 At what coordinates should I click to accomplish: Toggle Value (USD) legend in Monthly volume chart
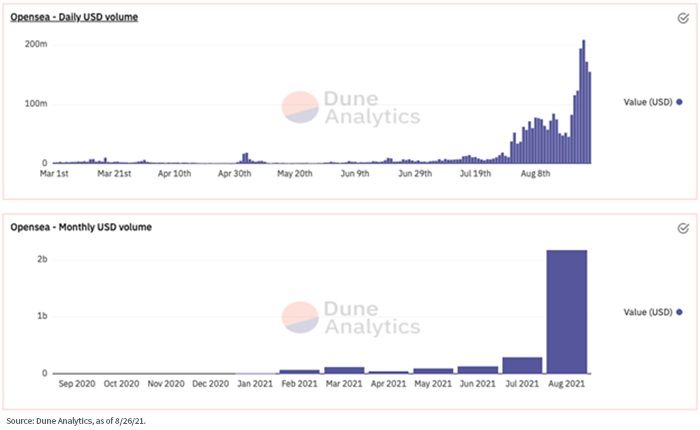pos(653,312)
